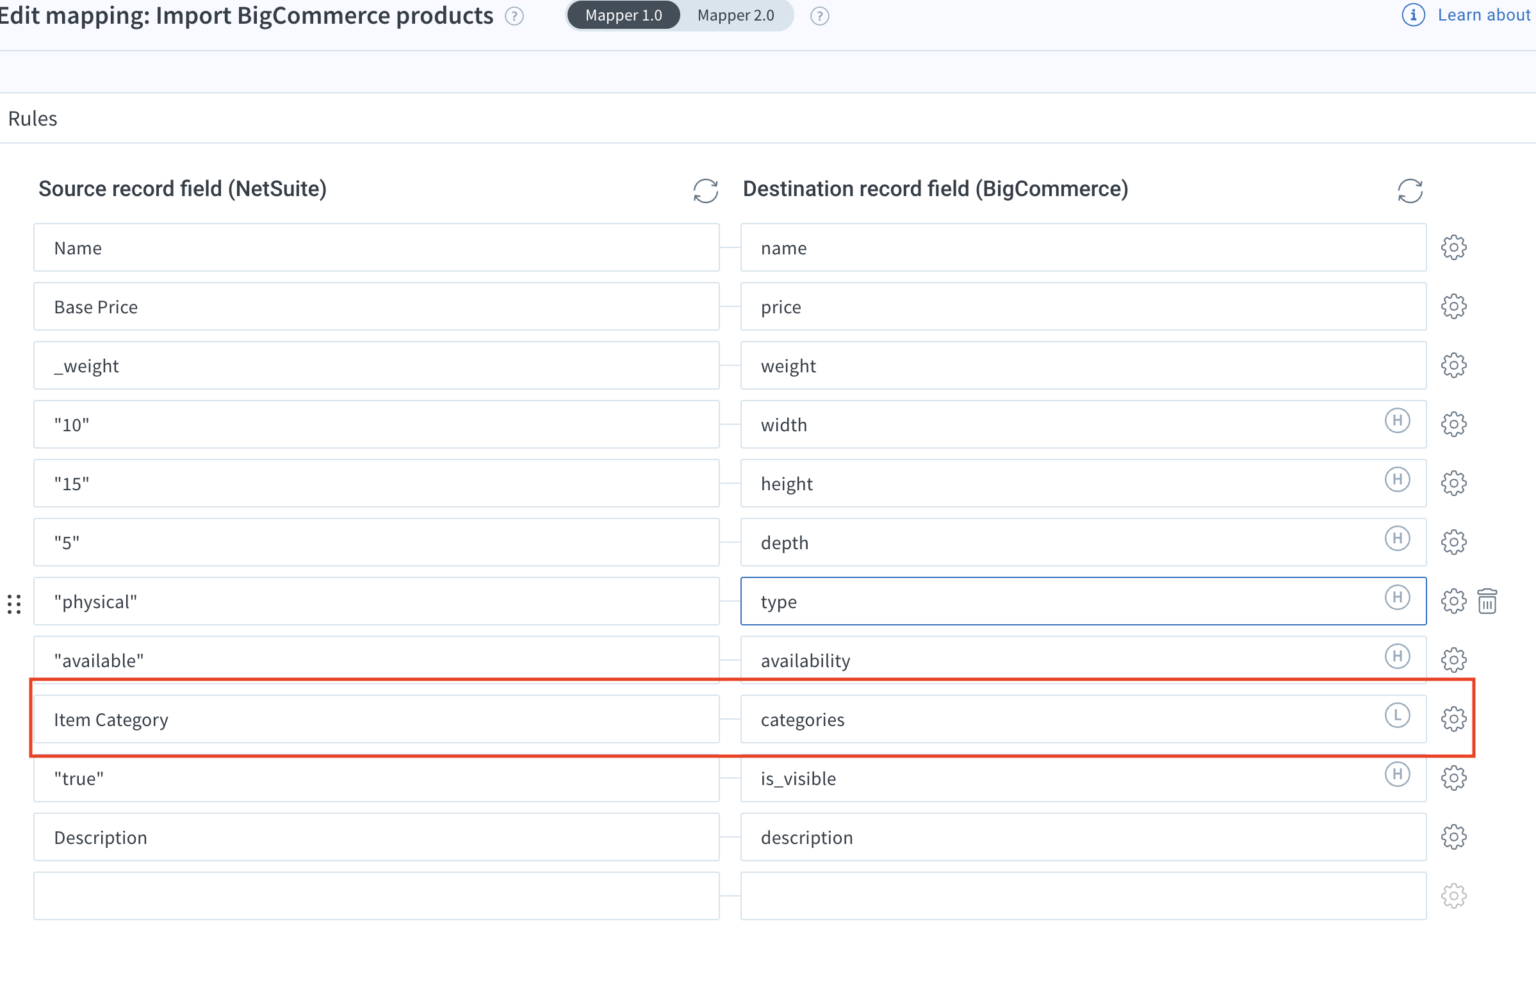Open settings gear for the price mapping
The height and width of the screenshot is (992, 1536).
point(1453,306)
